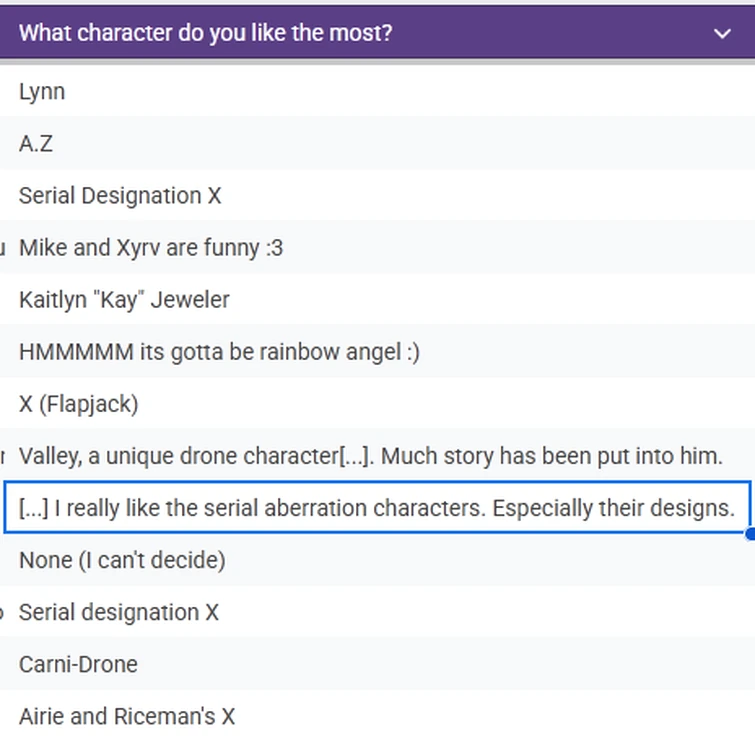
Task: Open the column header filter dropdown arrow
Action: (723, 33)
